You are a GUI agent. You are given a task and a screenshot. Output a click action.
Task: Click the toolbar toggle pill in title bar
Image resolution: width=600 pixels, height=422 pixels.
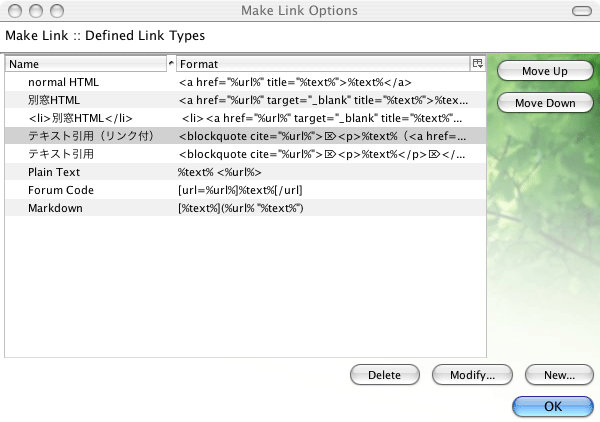click(578, 10)
